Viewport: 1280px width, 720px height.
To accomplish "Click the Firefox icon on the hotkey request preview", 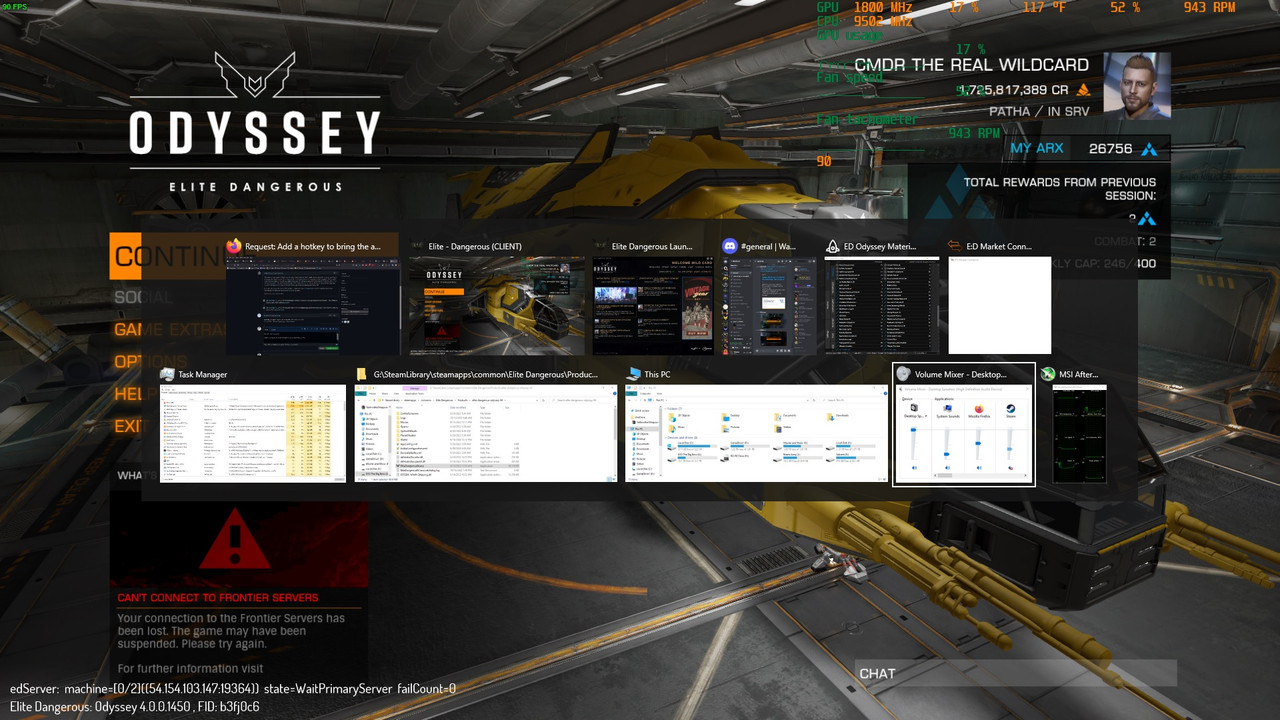I will 232,245.
